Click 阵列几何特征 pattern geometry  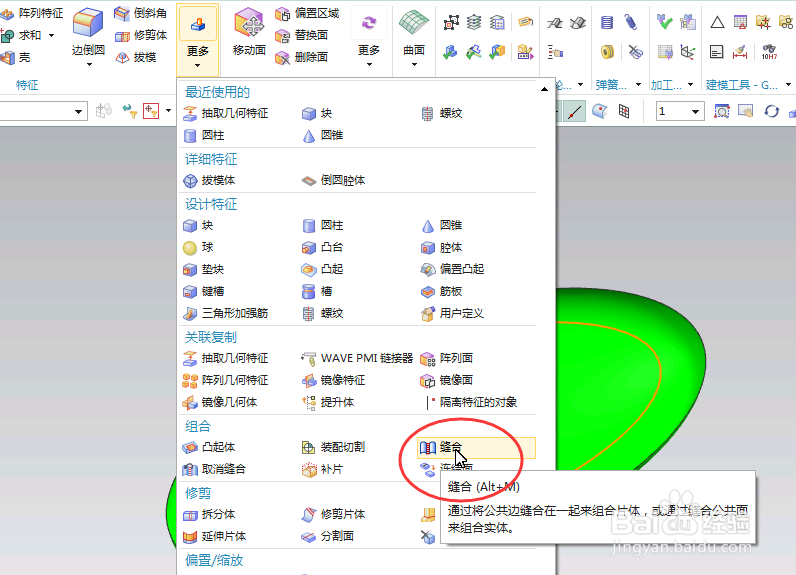click(225, 380)
